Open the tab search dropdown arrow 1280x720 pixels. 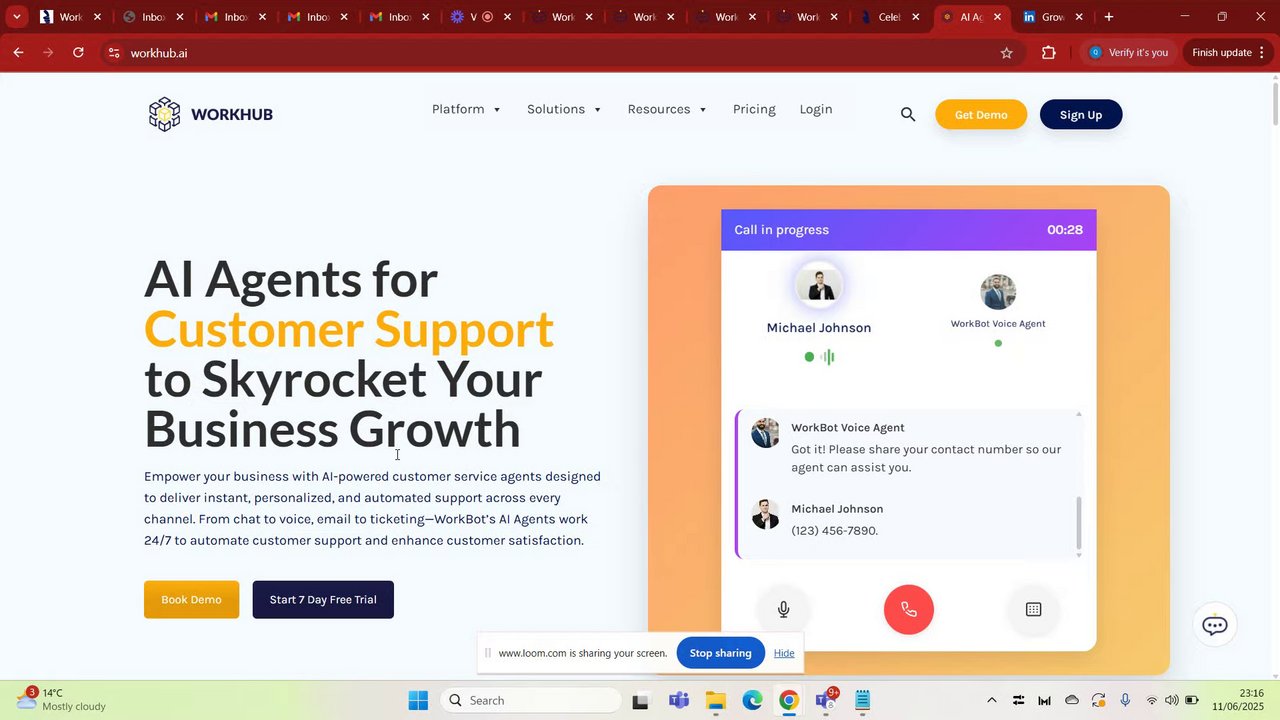pyautogui.click(x=17, y=17)
